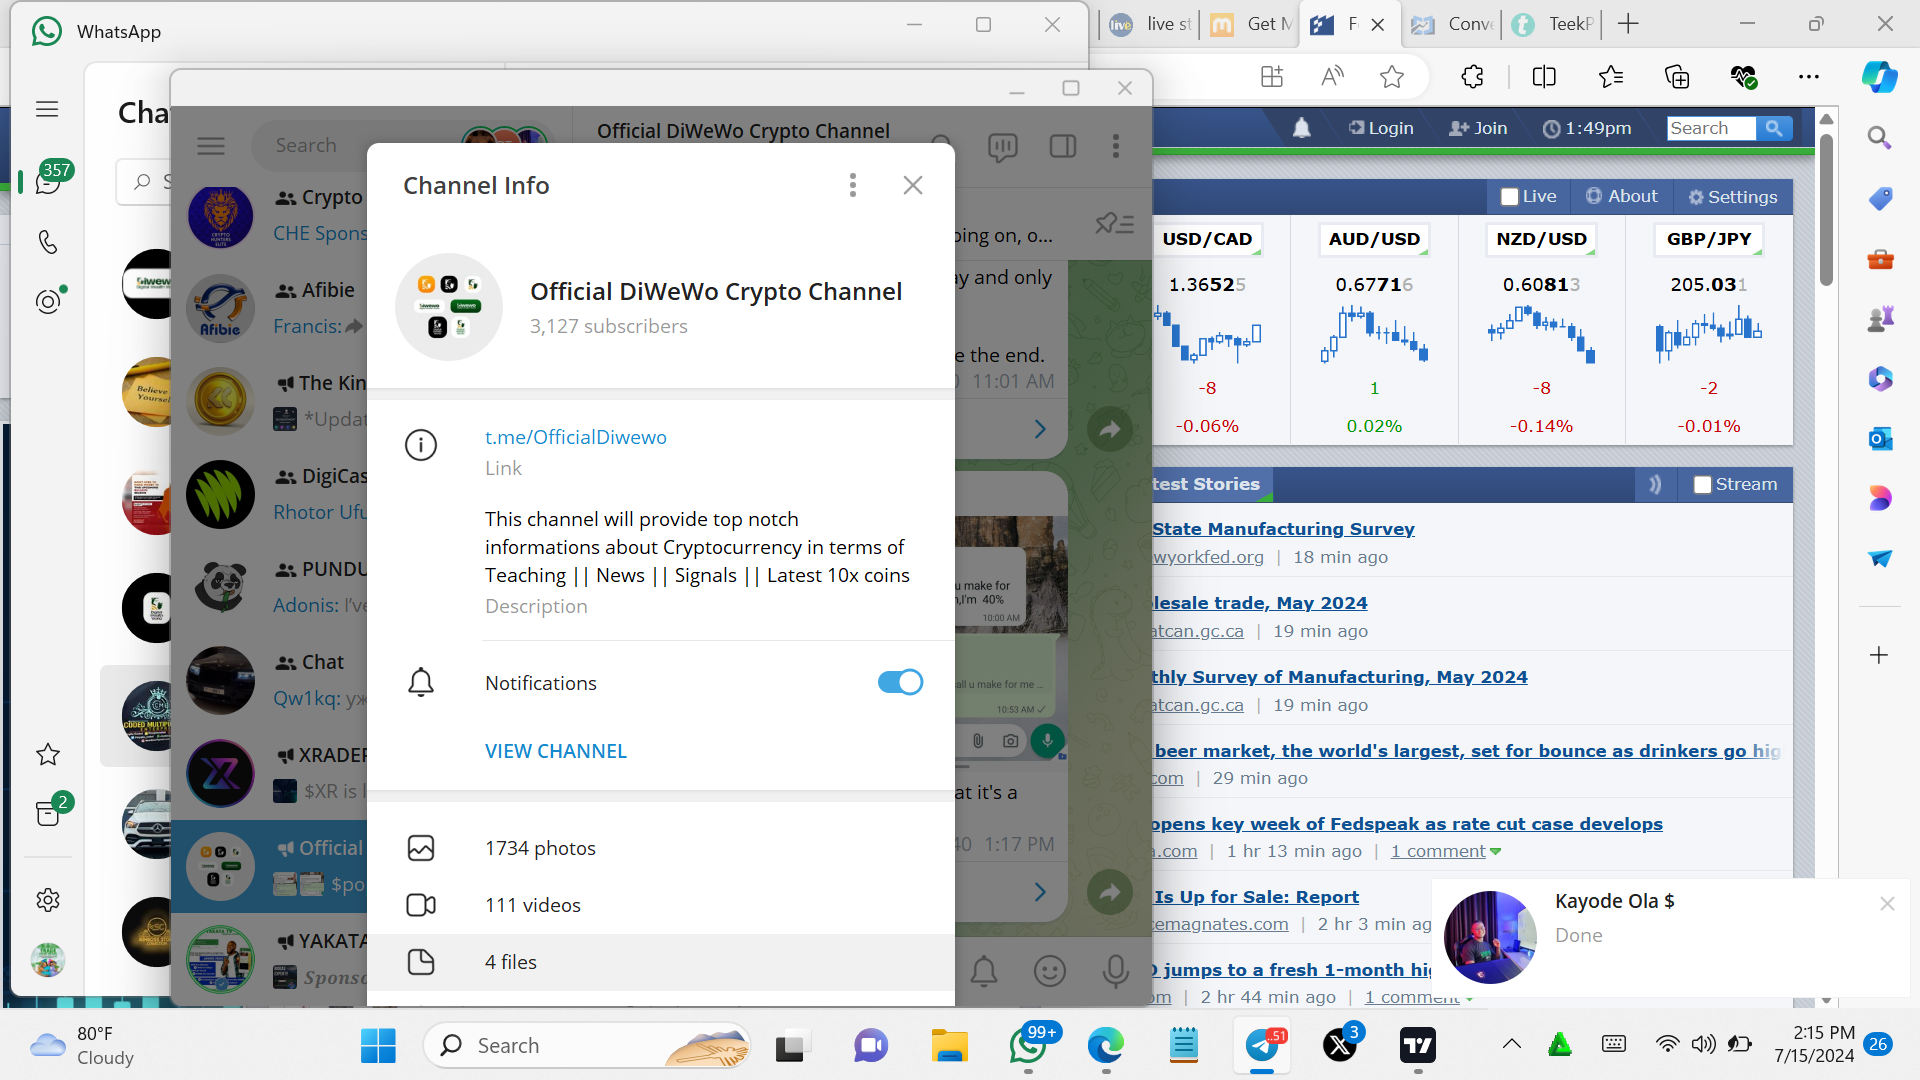Click the bell alerts icon on forex site
This screenshot has width=1920, height=1080.
point(1301,128)
